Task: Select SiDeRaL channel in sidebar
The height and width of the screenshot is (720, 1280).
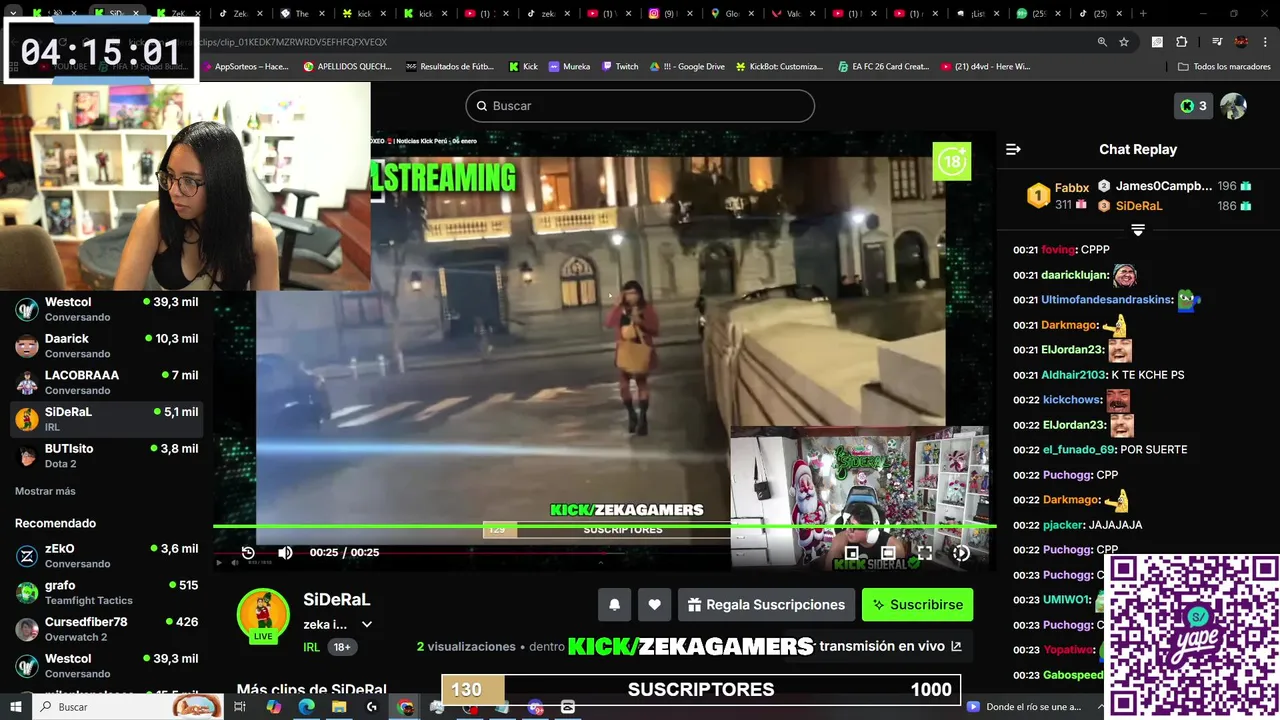Action: coord(106,419)
